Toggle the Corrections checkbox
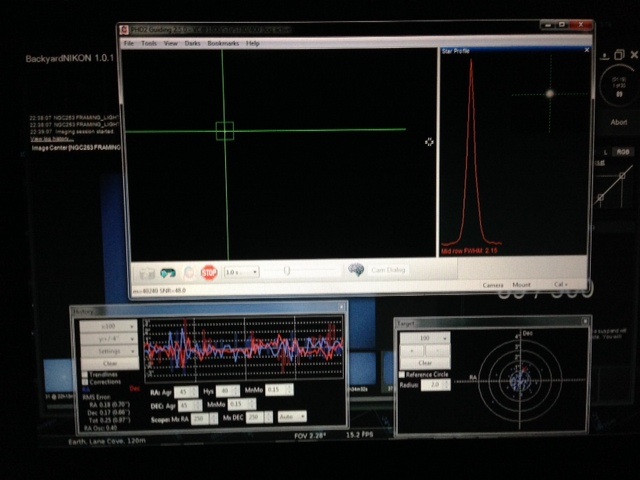 [x=85, y=382]
